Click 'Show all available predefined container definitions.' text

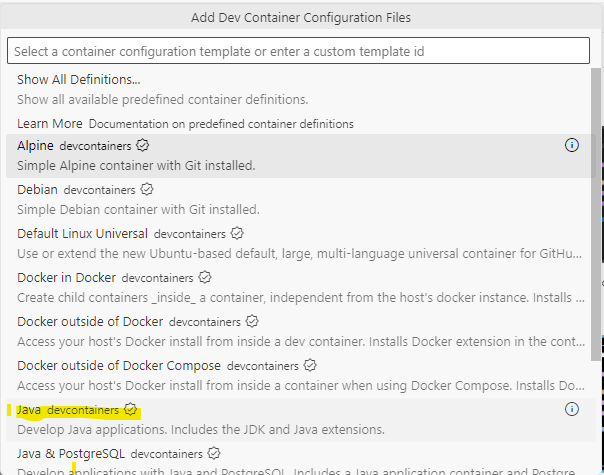pyautogui.click(x=163, y=99)
